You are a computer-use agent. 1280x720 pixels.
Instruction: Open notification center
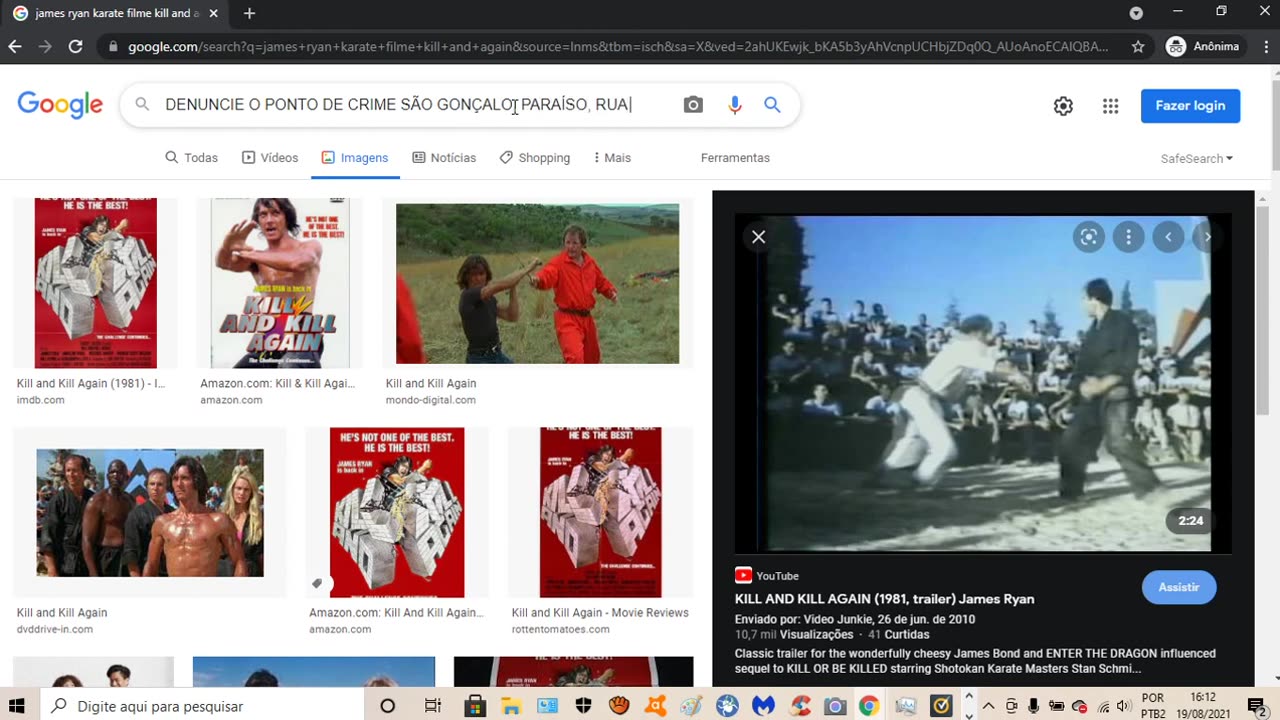[x=1257, y=706]
